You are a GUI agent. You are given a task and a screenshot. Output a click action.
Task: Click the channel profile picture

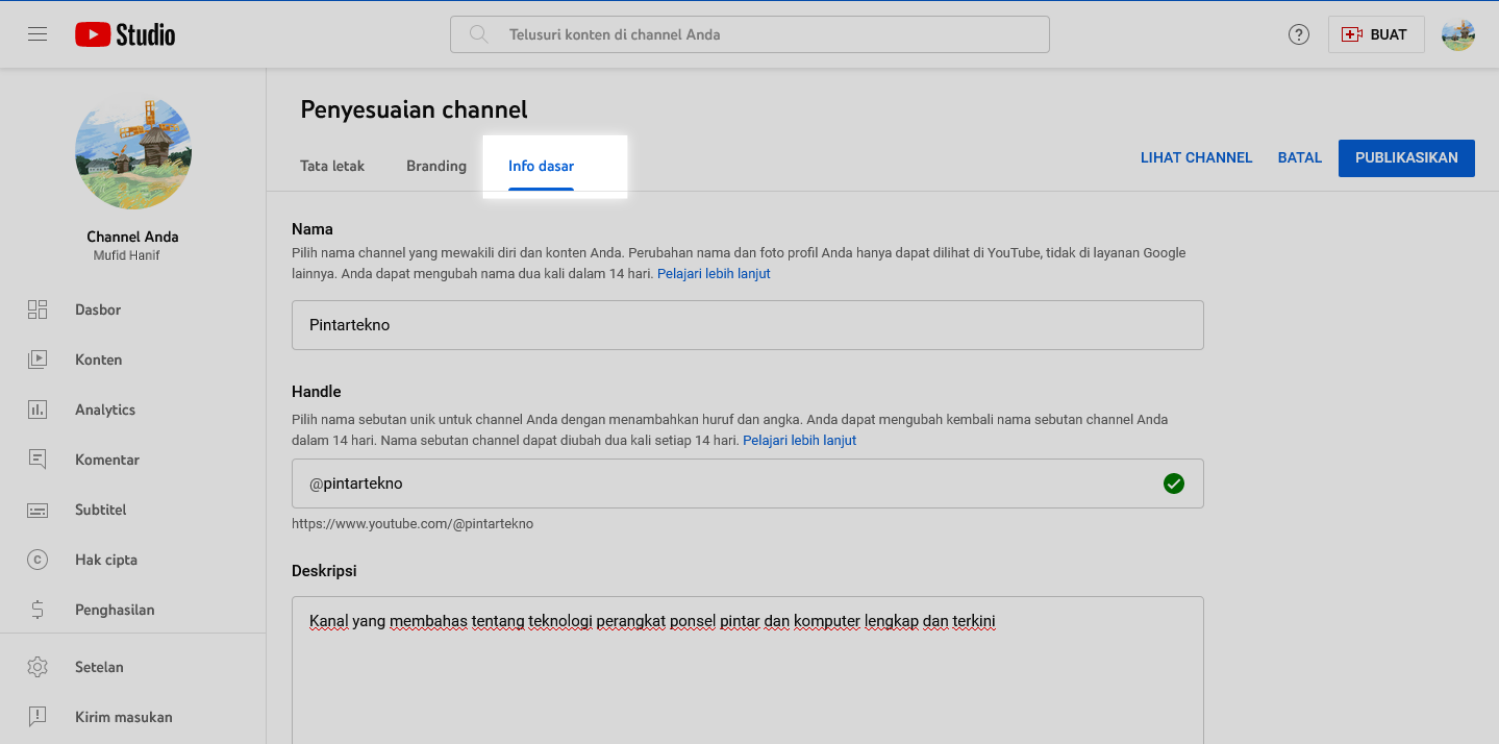pos(132,152)
